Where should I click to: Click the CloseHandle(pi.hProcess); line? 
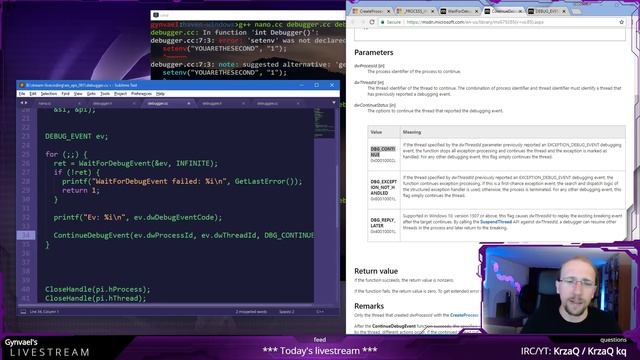tap(98, 289)
